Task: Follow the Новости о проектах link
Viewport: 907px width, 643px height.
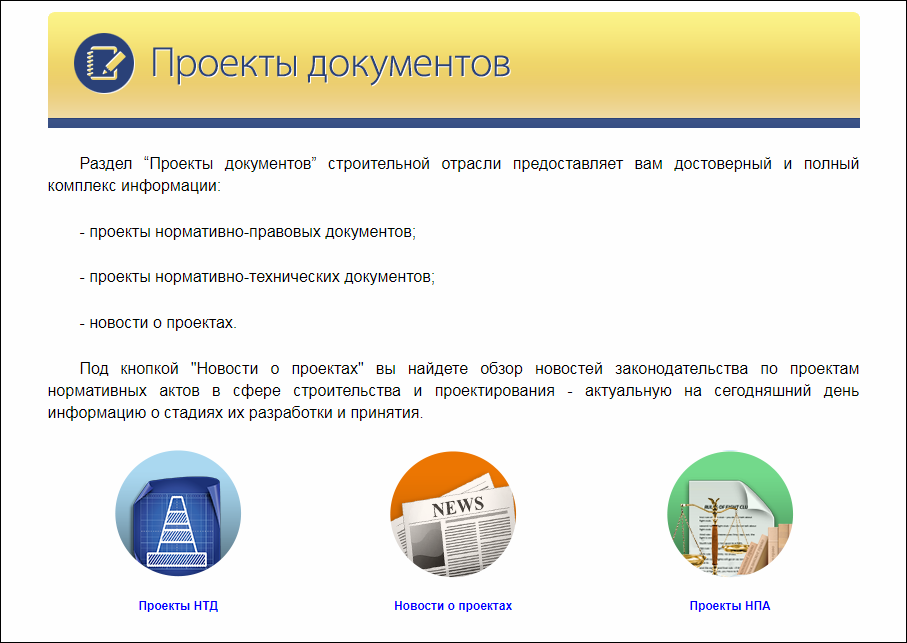Action: pyautogui.click(x=453, y=606)
